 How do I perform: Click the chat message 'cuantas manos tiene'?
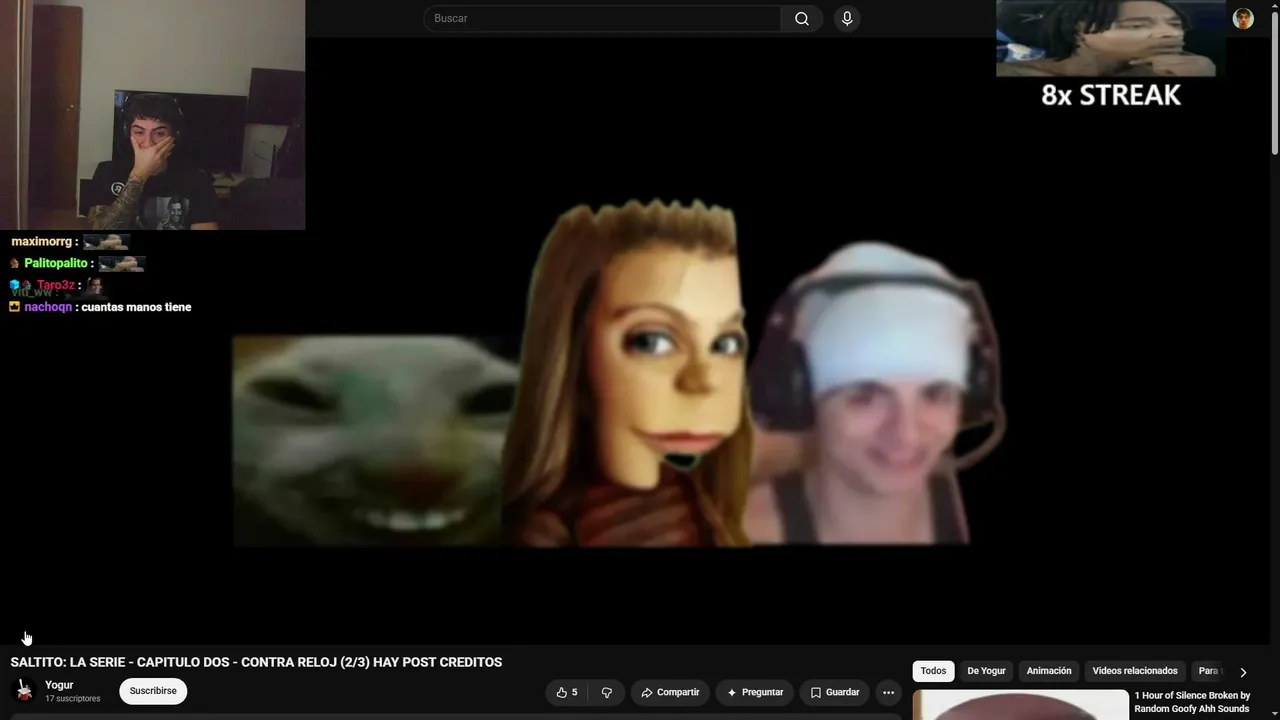click(136, 307)
